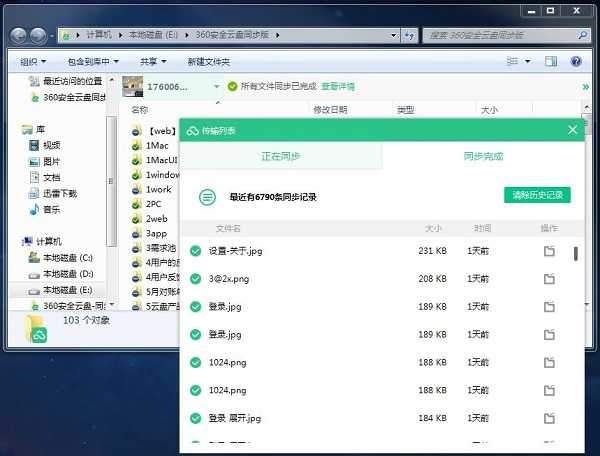The image size is (600, 456).
Task: Click the sync completed status check icon
Action: click(232, 86)
